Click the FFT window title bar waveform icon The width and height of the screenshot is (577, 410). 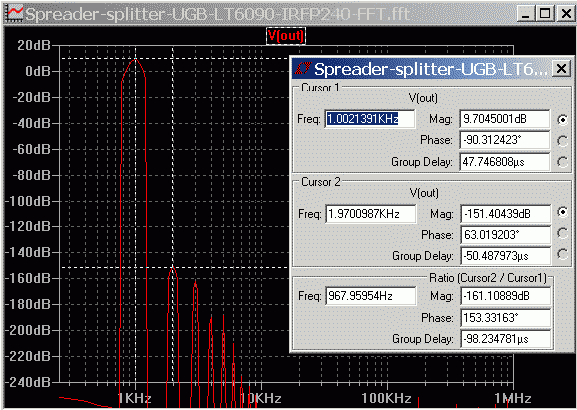(15, 14)
